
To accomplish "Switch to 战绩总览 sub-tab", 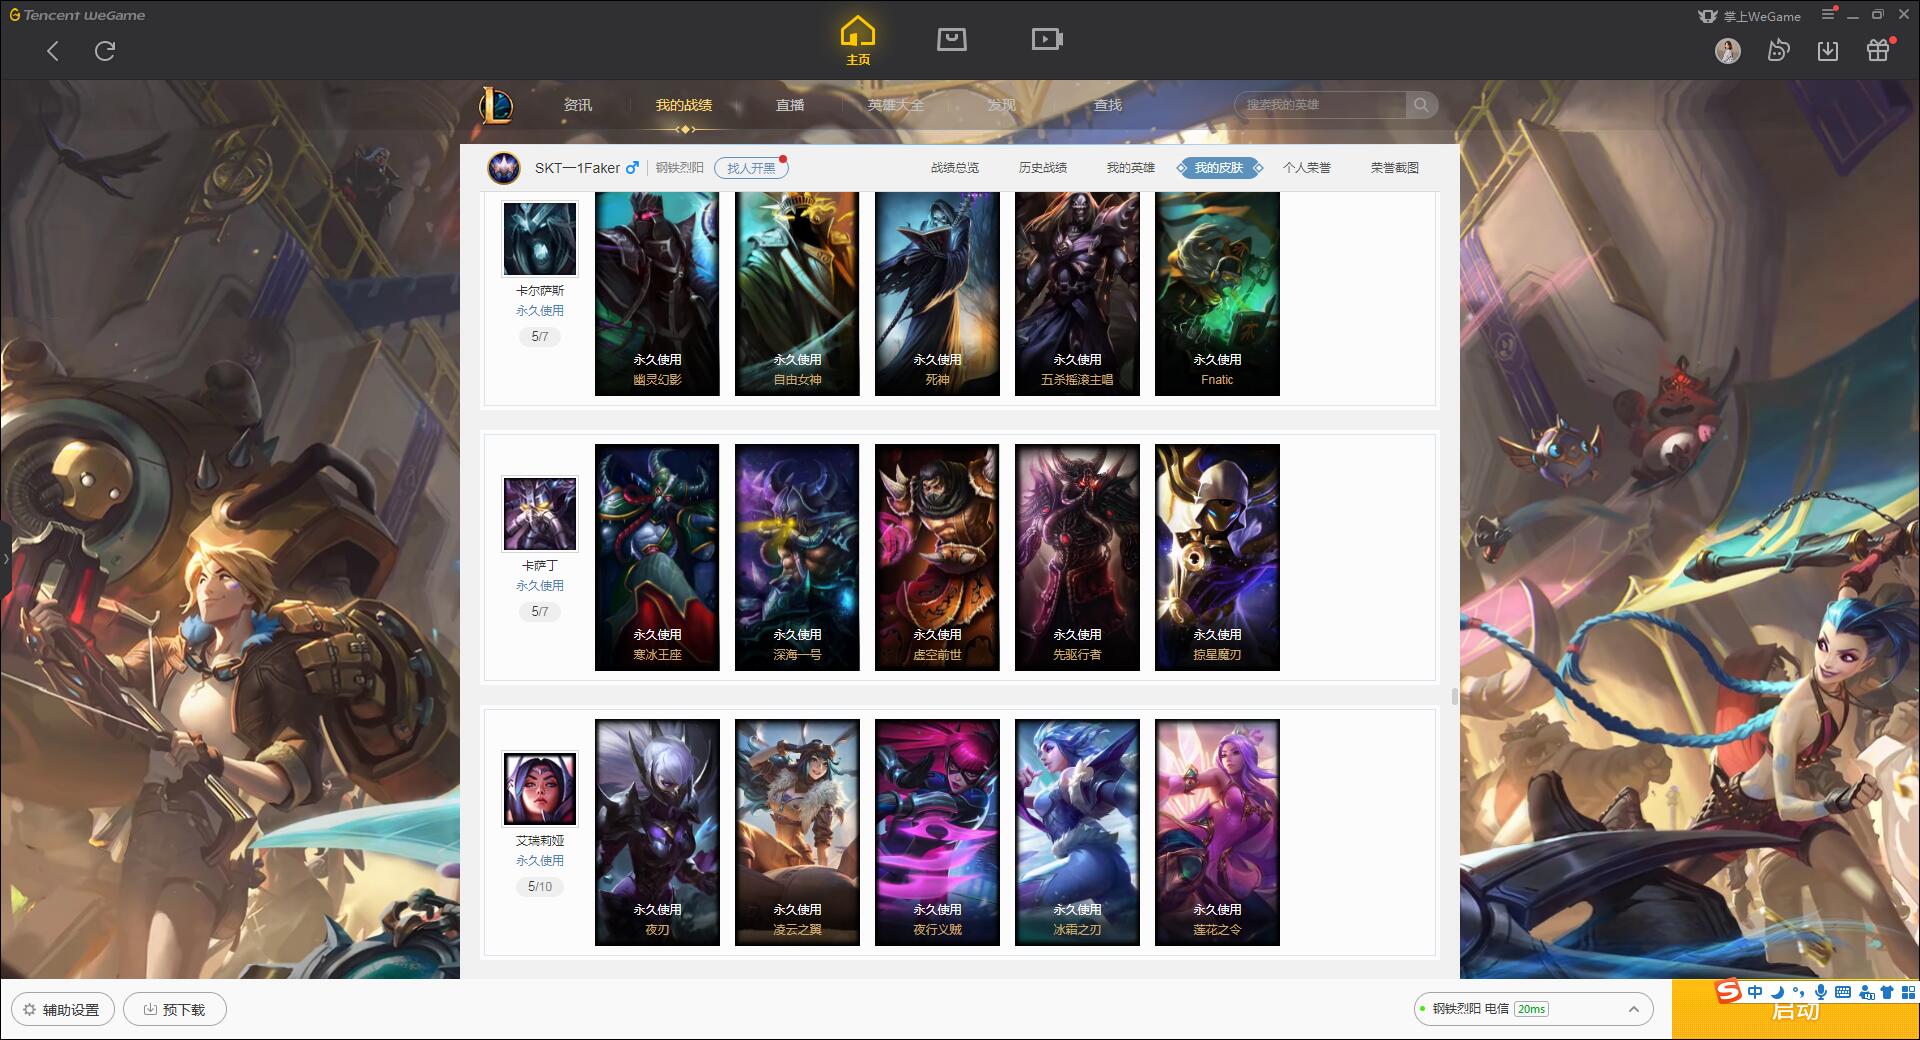I will 955,168.
